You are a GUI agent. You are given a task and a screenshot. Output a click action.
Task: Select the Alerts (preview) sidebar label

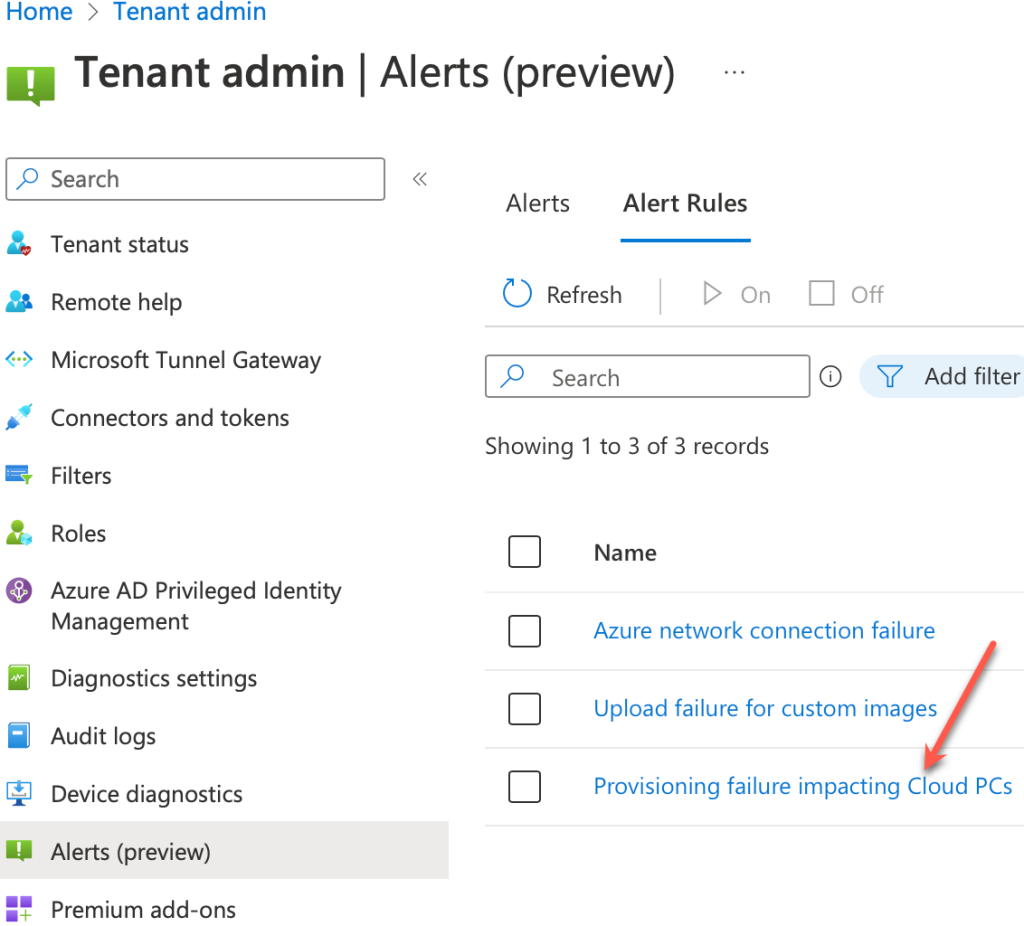click(x=131, y=852)
